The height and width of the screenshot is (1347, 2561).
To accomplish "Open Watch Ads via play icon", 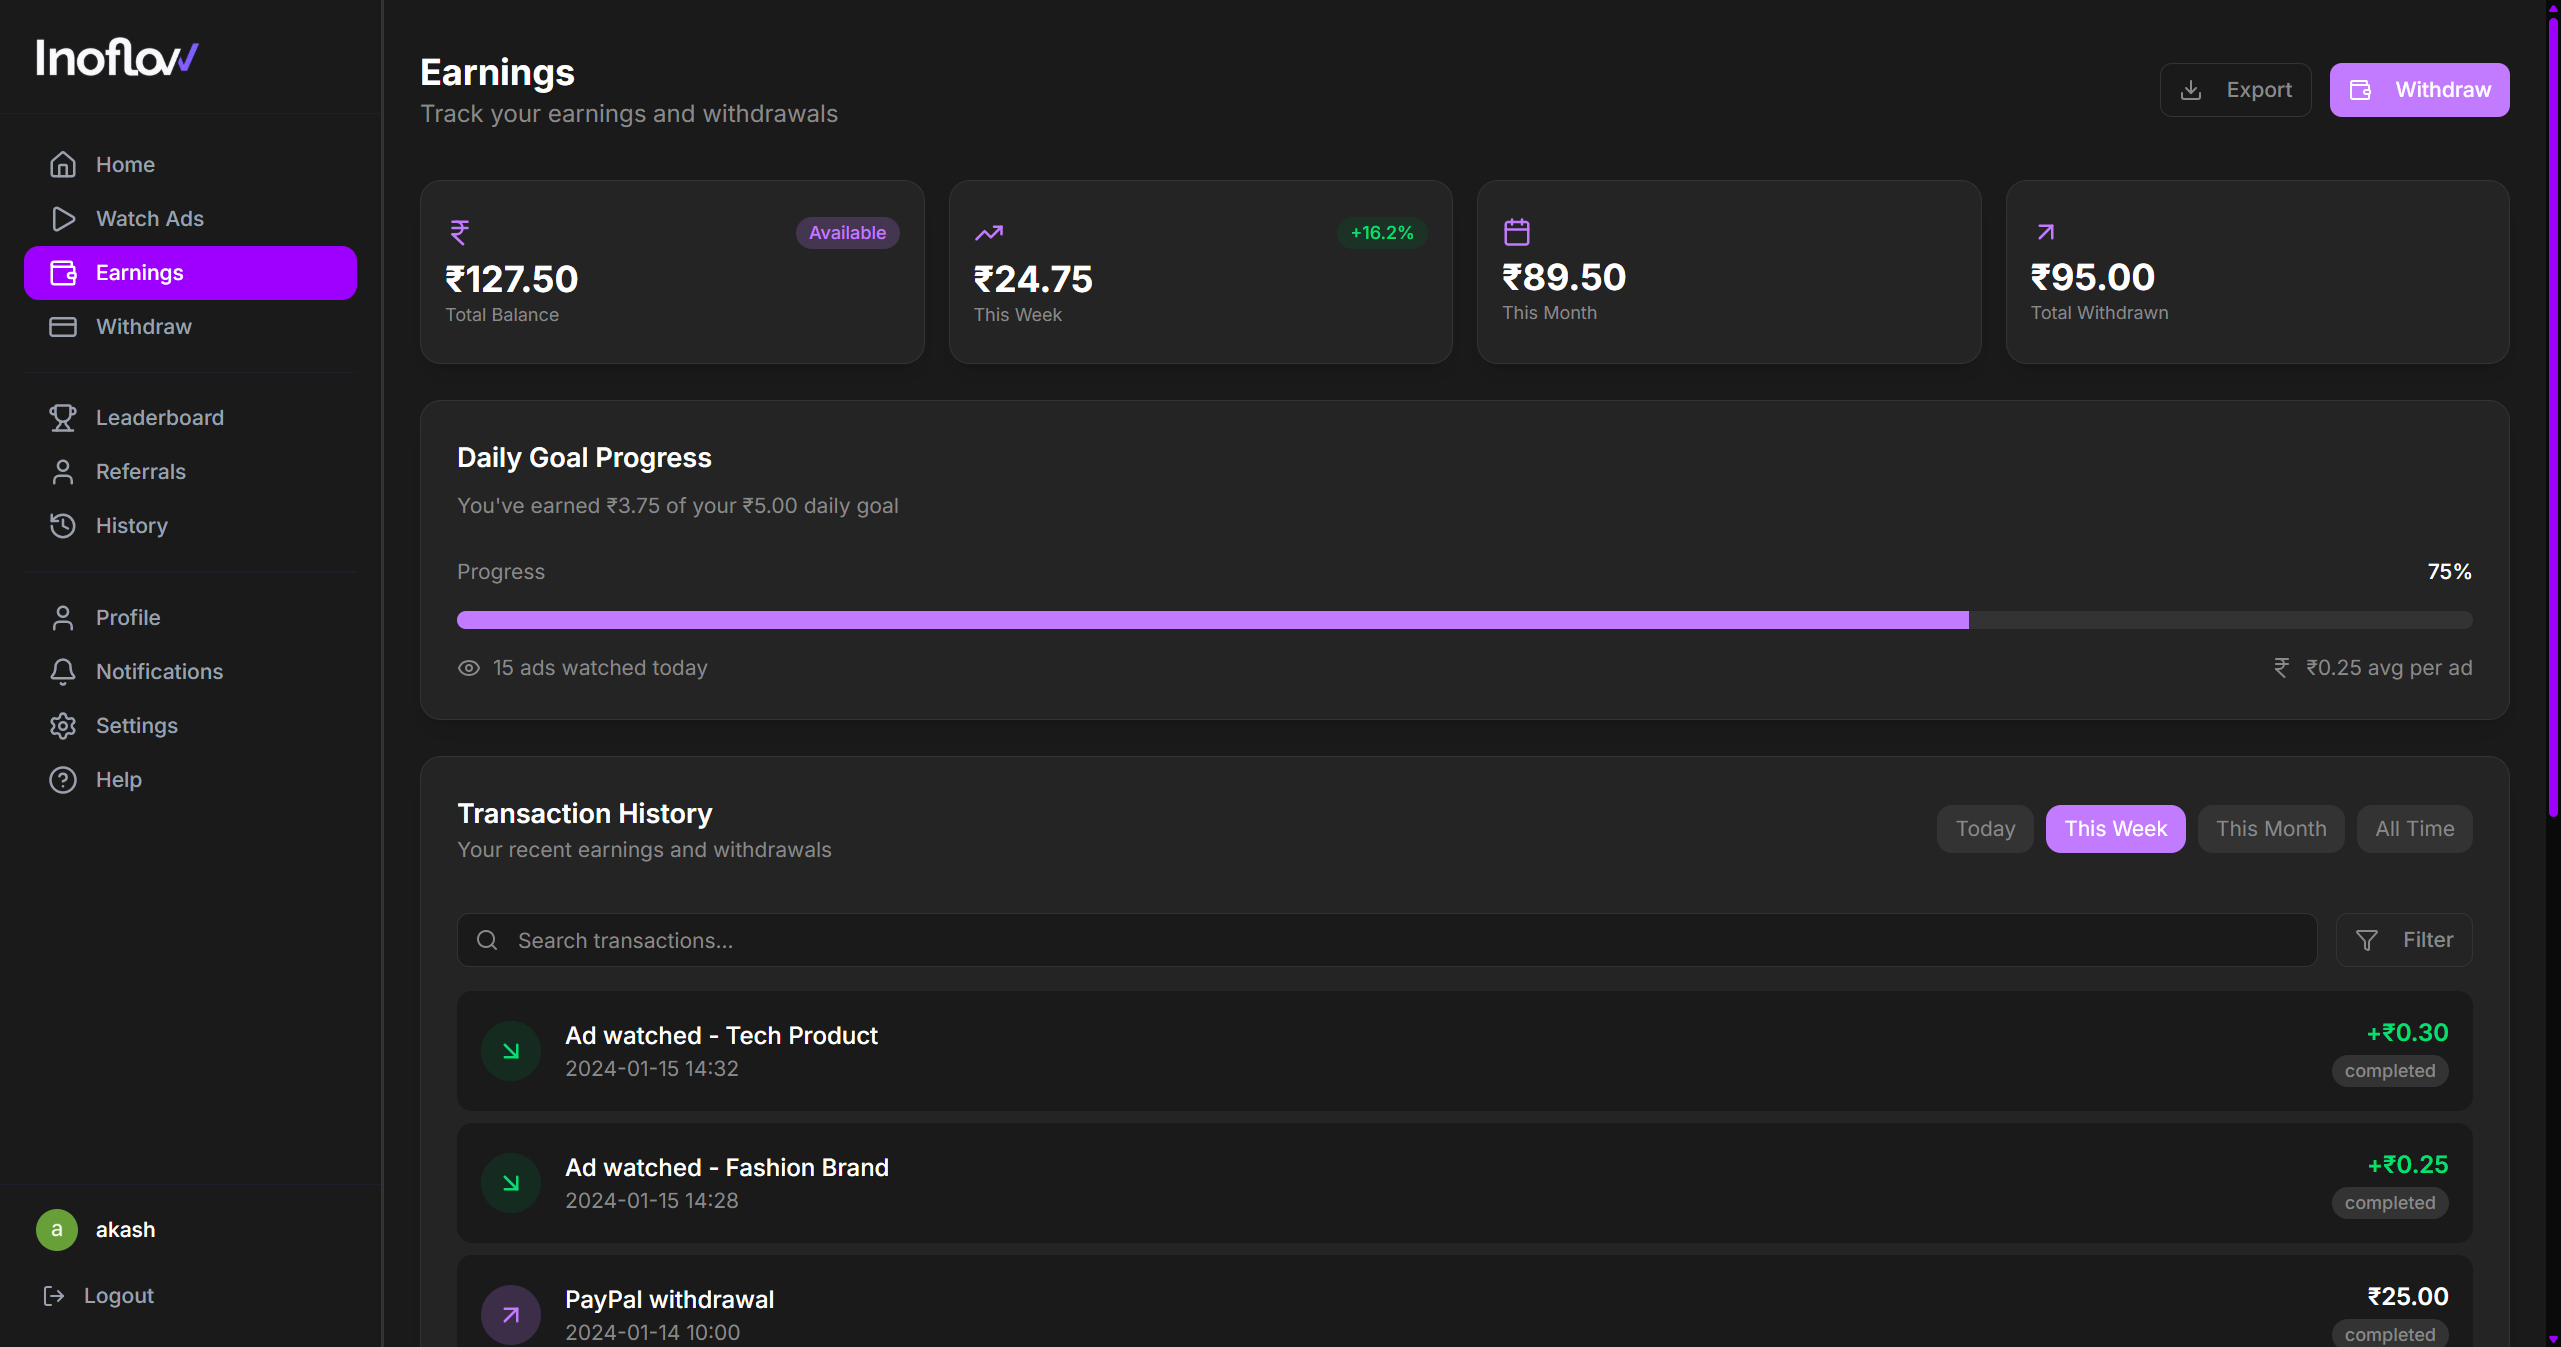I will coord(63,218).
